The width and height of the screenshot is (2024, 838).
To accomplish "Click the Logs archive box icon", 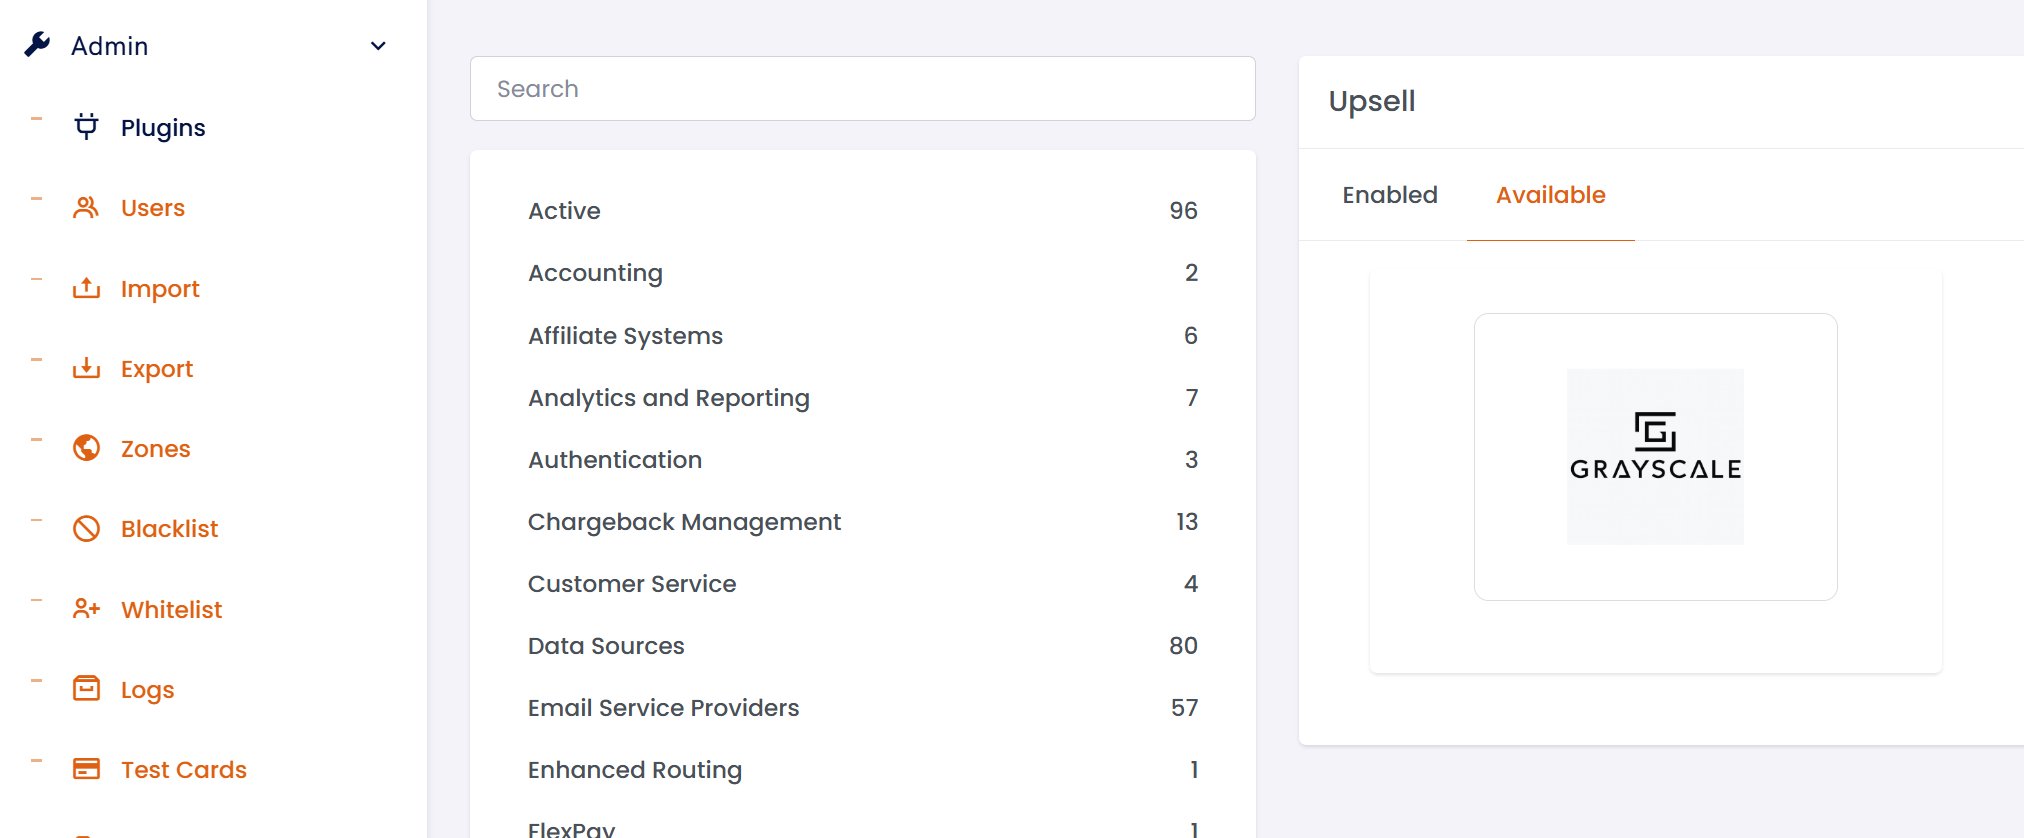I will [87, 689].
